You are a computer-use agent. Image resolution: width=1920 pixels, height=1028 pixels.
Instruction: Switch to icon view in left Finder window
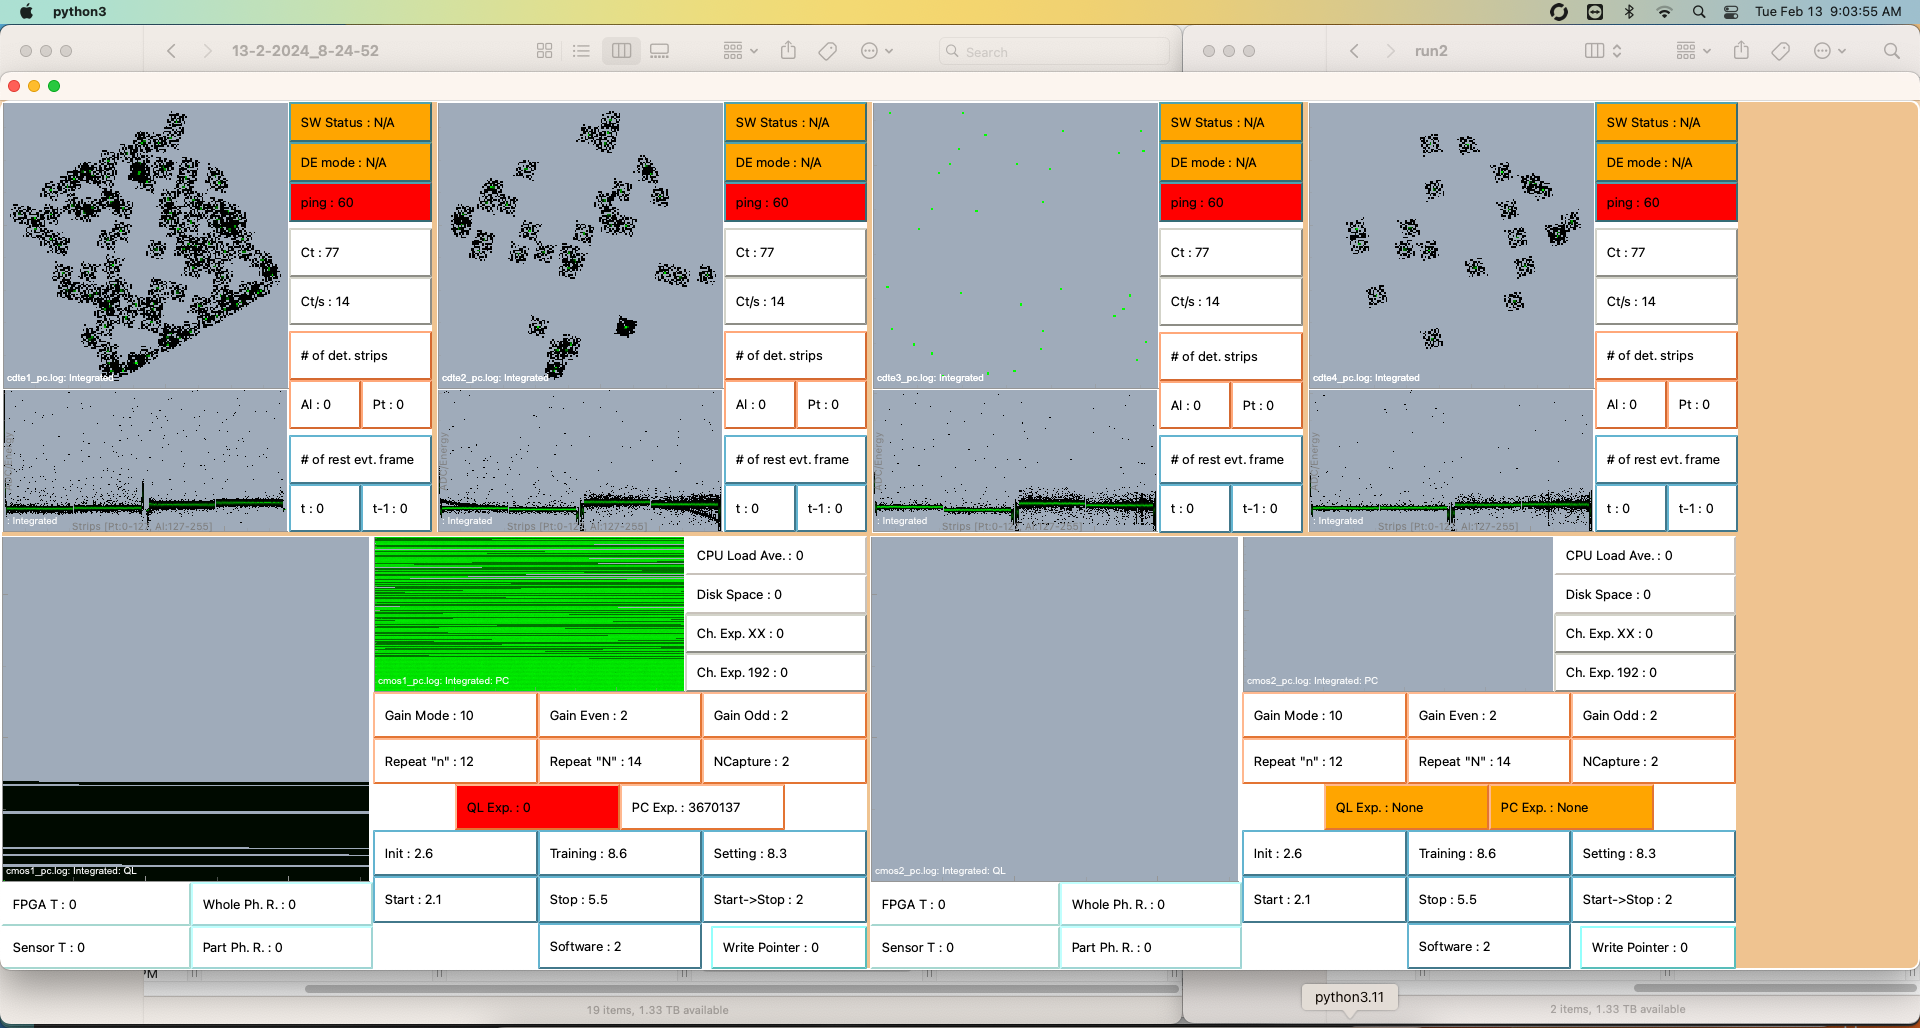(544, 51)
